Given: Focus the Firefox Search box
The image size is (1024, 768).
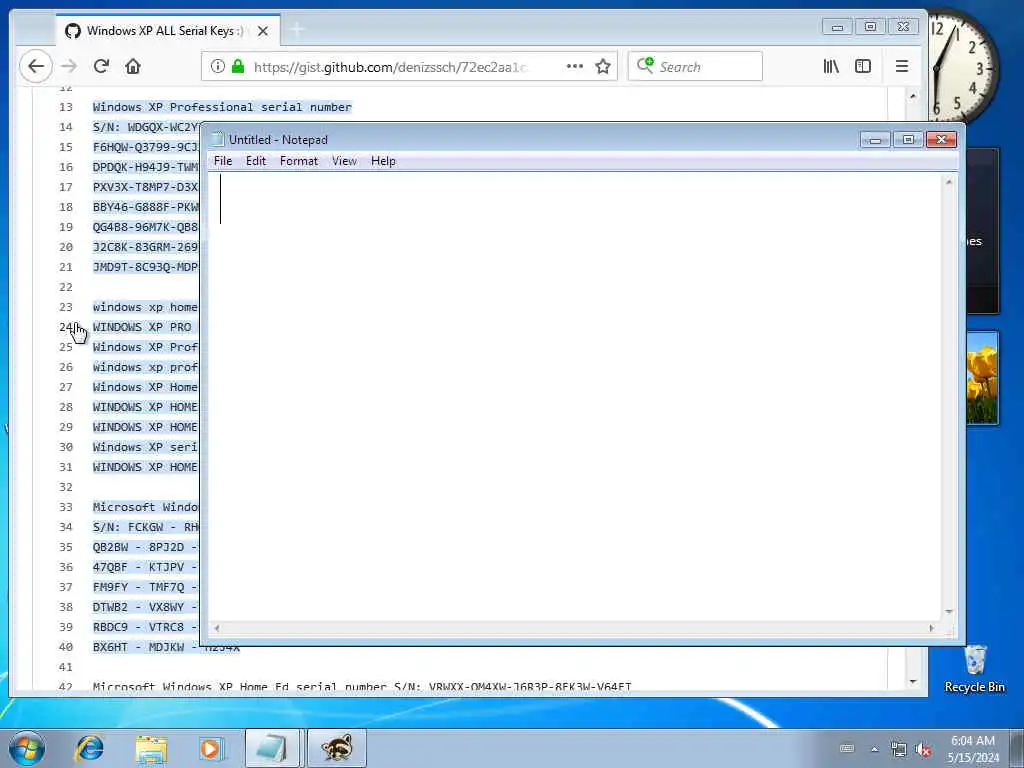Looking at the screenshot, I should click(695, 67).
